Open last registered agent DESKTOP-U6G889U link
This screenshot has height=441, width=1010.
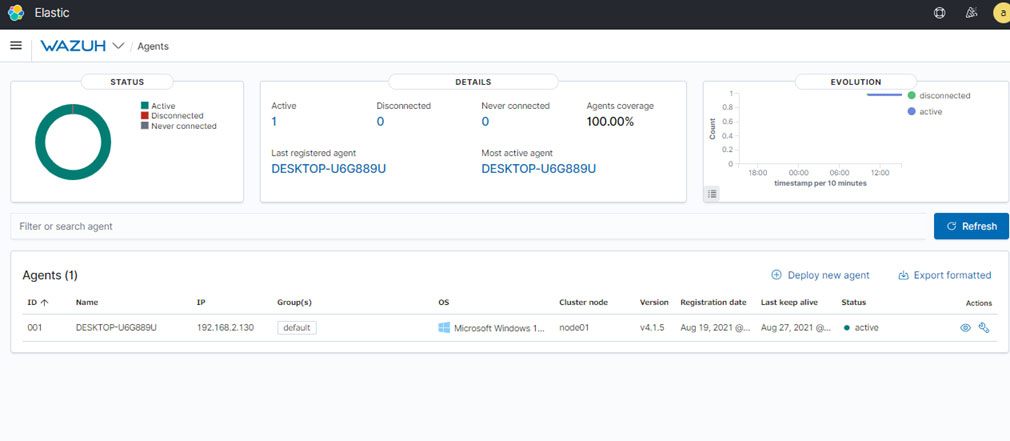coord(329,169)
